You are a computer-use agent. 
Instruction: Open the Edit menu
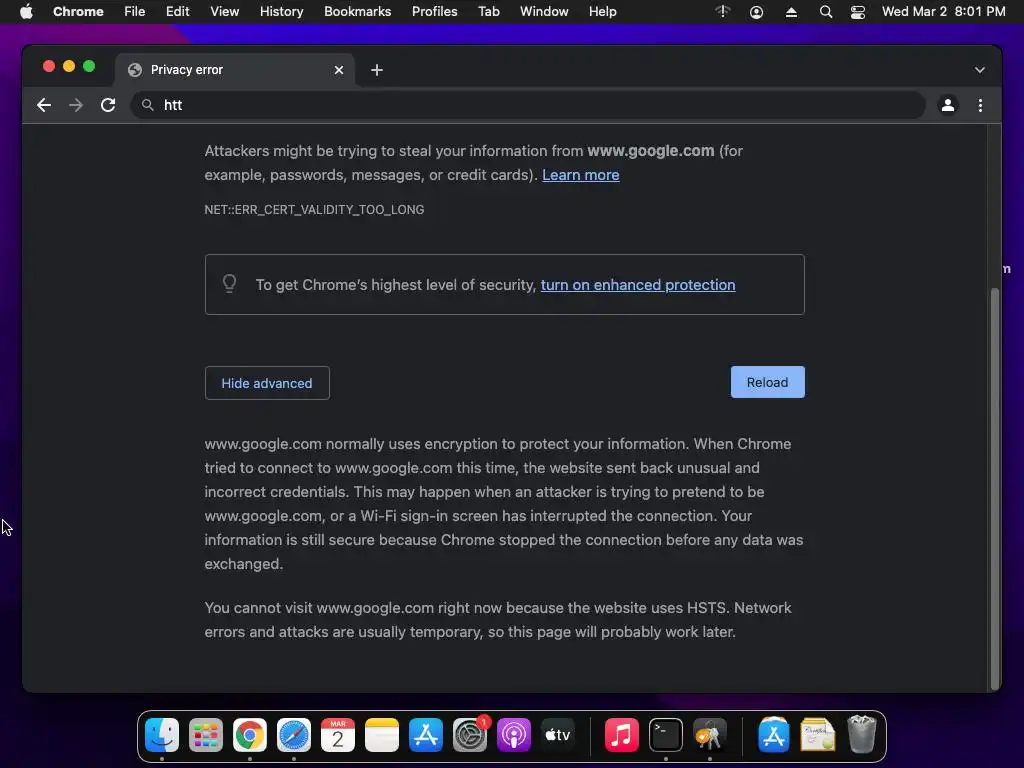pyautogui.click(x=177, y=12)
